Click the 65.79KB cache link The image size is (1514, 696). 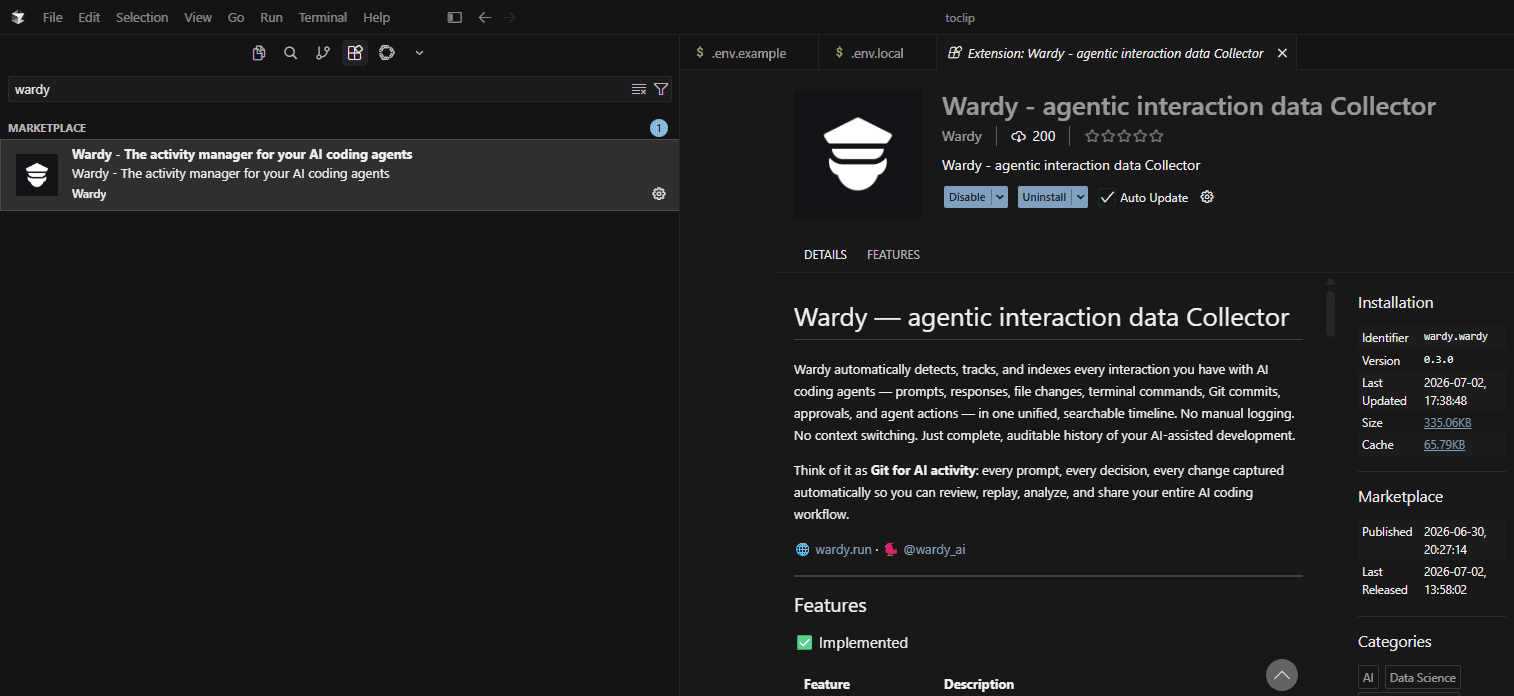tap(1444, 445)
